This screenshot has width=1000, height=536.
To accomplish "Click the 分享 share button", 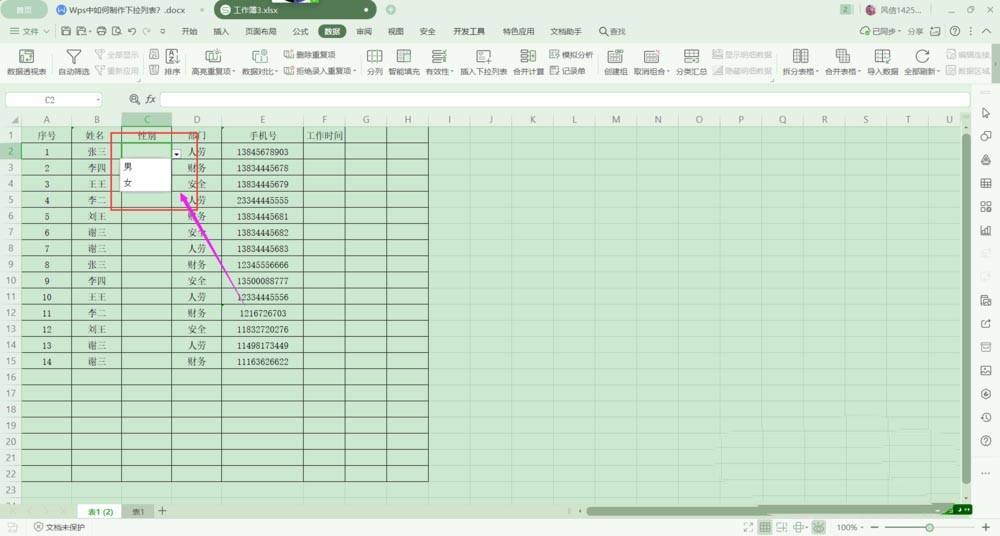I will (915, 31).
